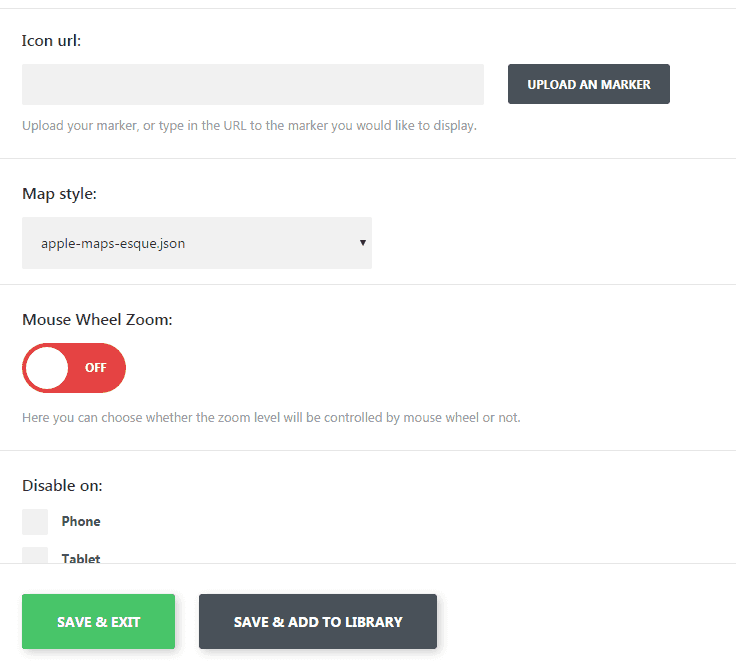
Task: Click the Icon url heading label
Action: tap(51, 41)
